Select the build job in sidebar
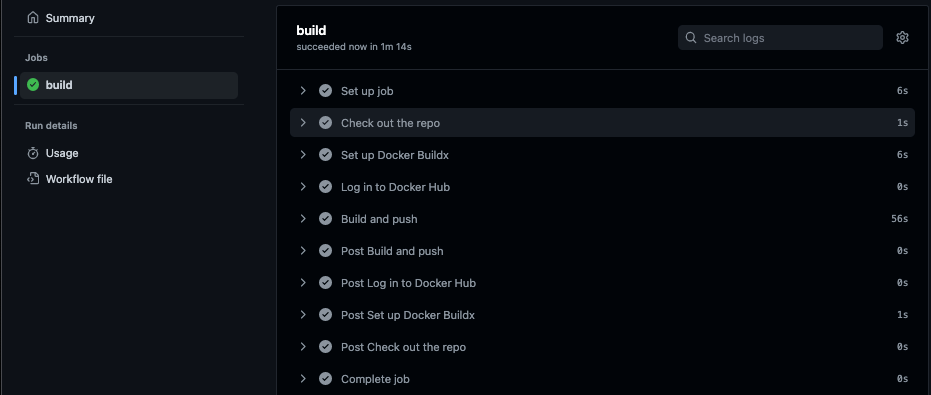 129,85
